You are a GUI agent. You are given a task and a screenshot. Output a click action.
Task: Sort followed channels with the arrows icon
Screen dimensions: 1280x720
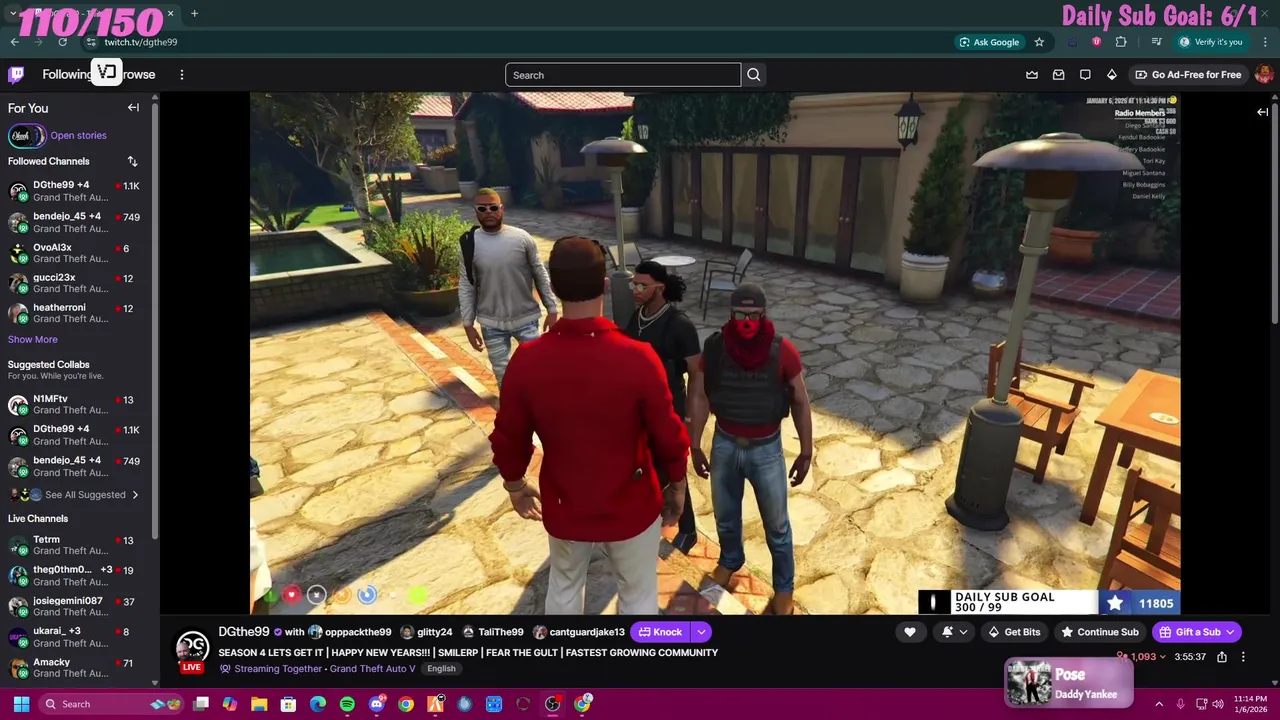[x=132, y=161]
